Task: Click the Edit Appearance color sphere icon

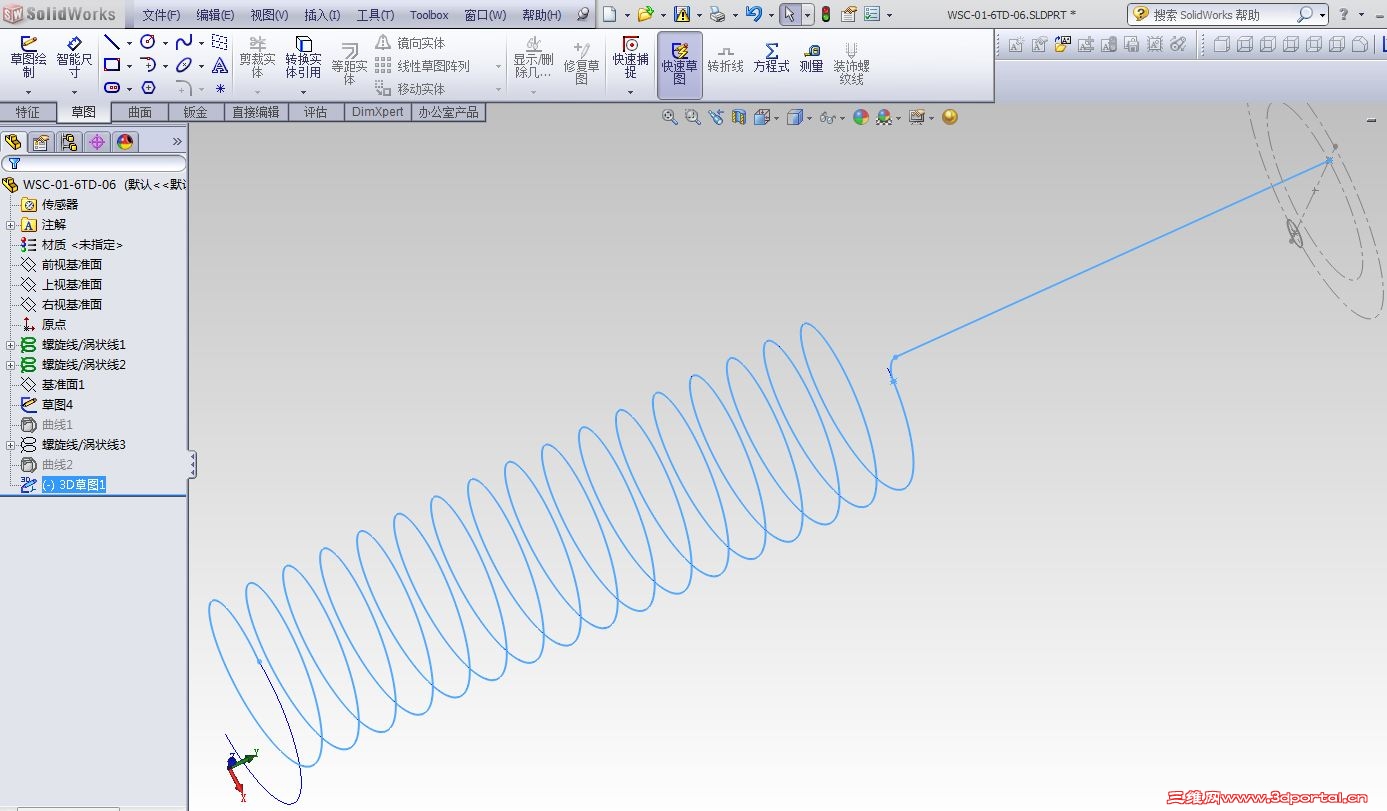Action: tap(861, 117)
